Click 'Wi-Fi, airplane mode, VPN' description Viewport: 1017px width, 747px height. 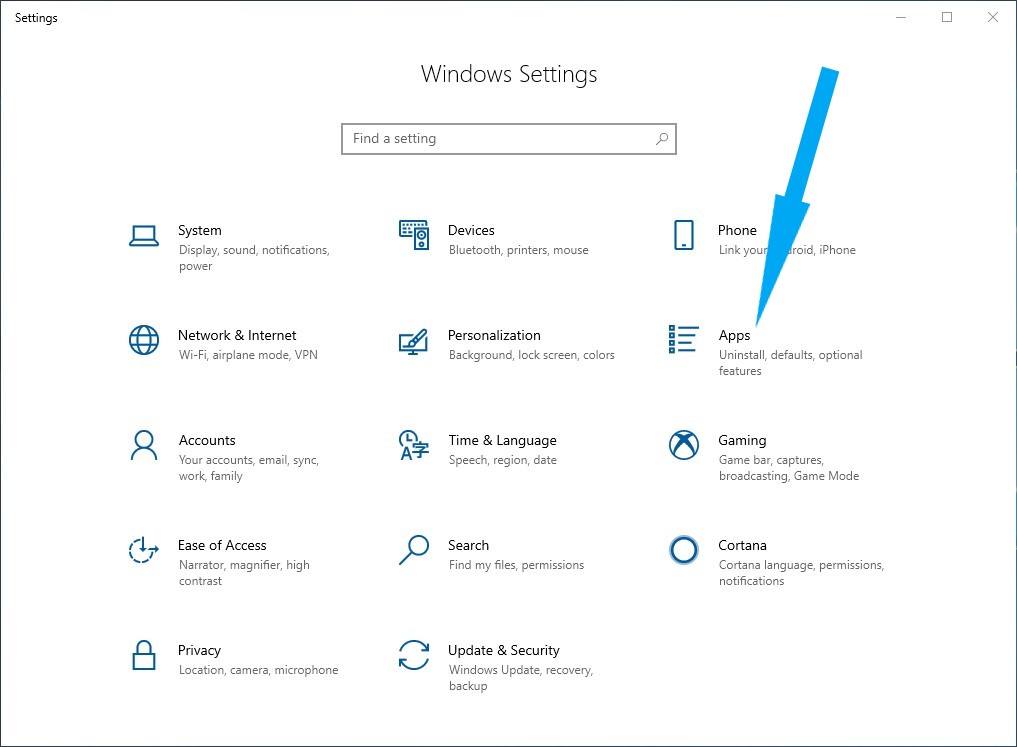pyautogui.click(x=248, y=355)
